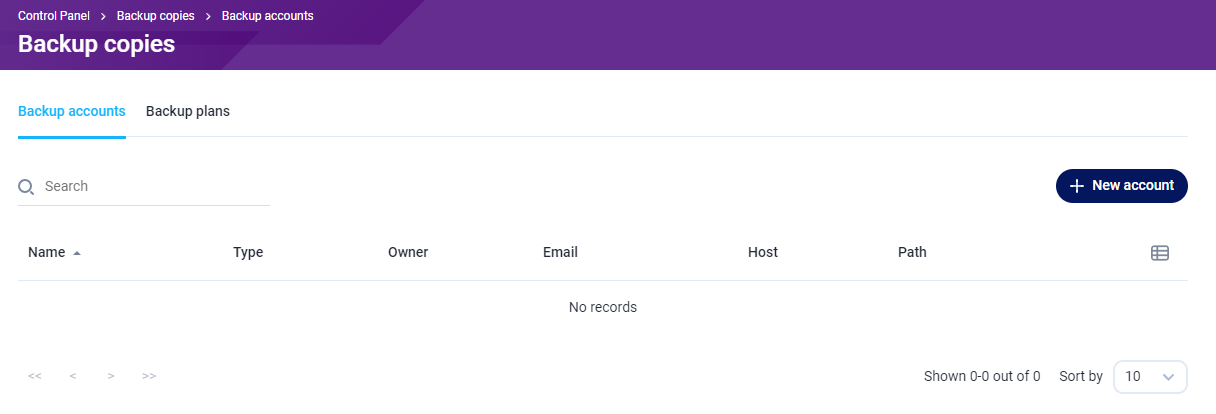The width and height of the screenshot is (1216, 414).
Task: Click the Owner column header
Action: (x=408, y=252)
